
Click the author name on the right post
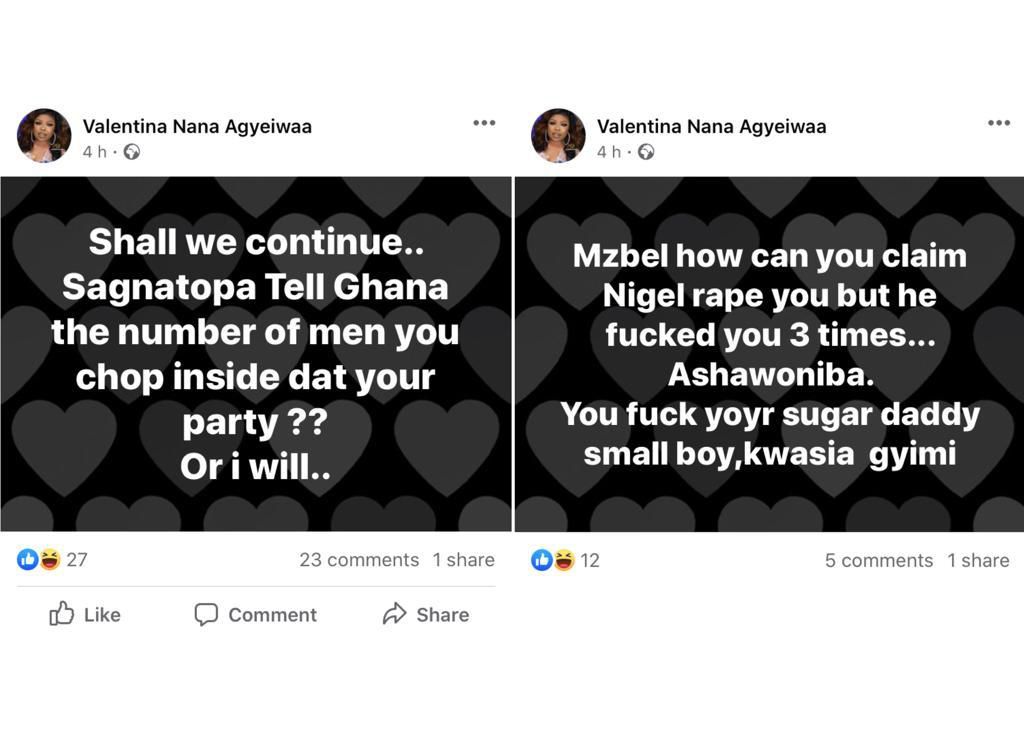tap(711, 127)
